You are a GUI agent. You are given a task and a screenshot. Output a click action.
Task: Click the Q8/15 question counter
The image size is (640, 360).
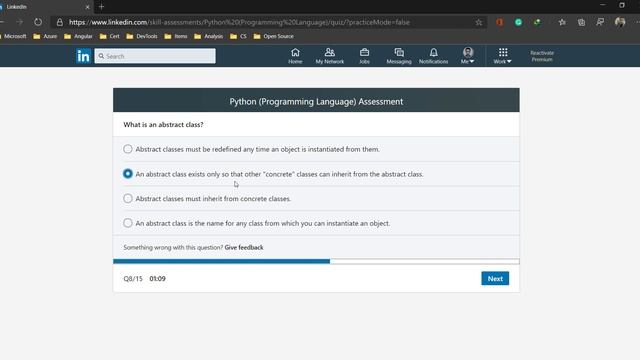(x=133, y=278)
